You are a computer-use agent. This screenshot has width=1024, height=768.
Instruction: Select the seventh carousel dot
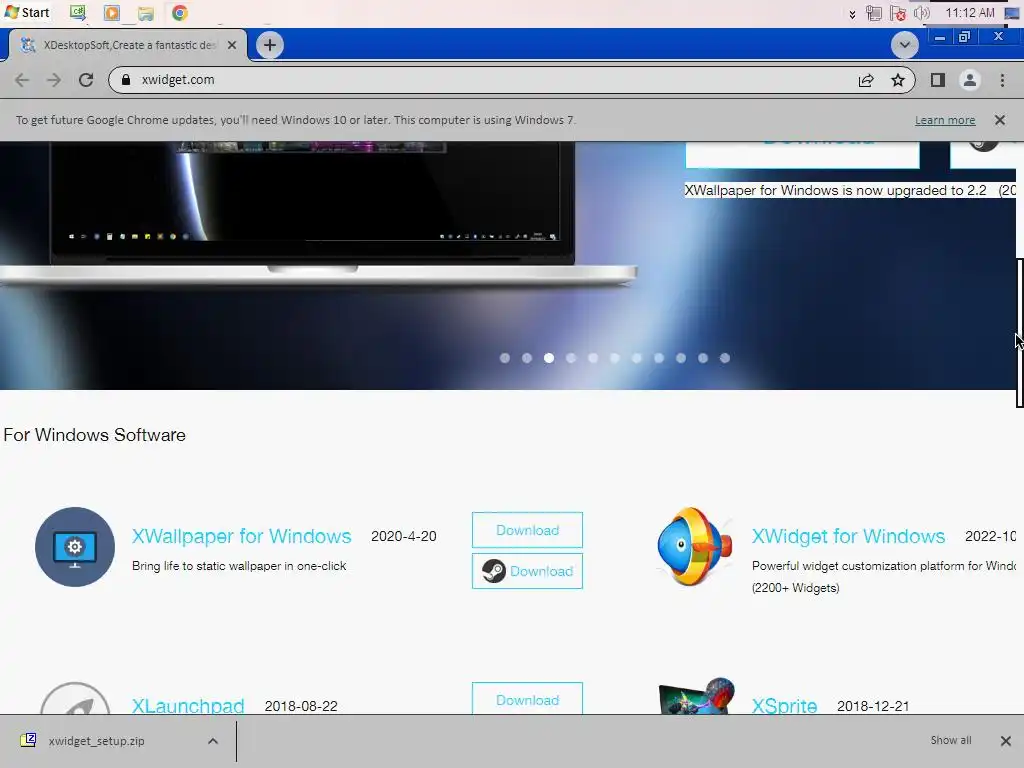click(x=637, y=358)
